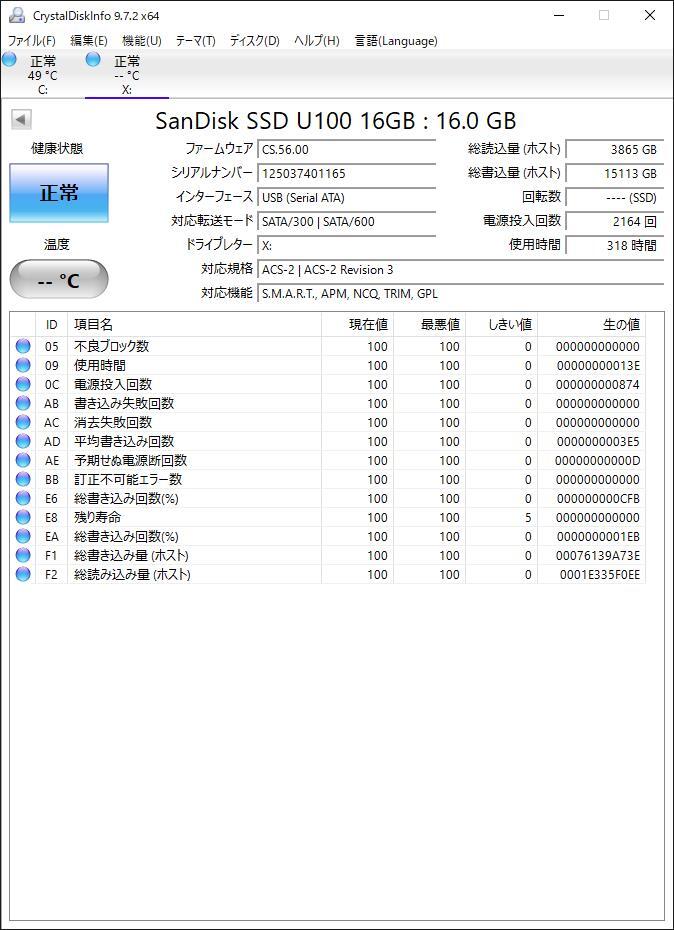Click status orb for 予期せぬ電源断回数 row

pyautogui.click(x=23, y=460)
